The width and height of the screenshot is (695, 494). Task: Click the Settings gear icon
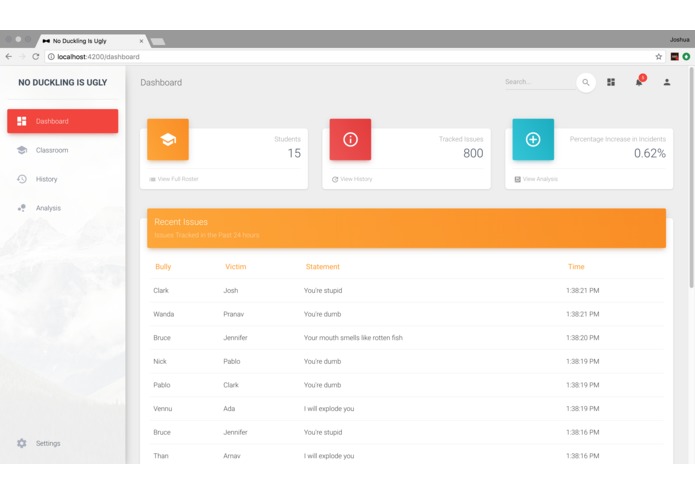[x=22, y=443]
